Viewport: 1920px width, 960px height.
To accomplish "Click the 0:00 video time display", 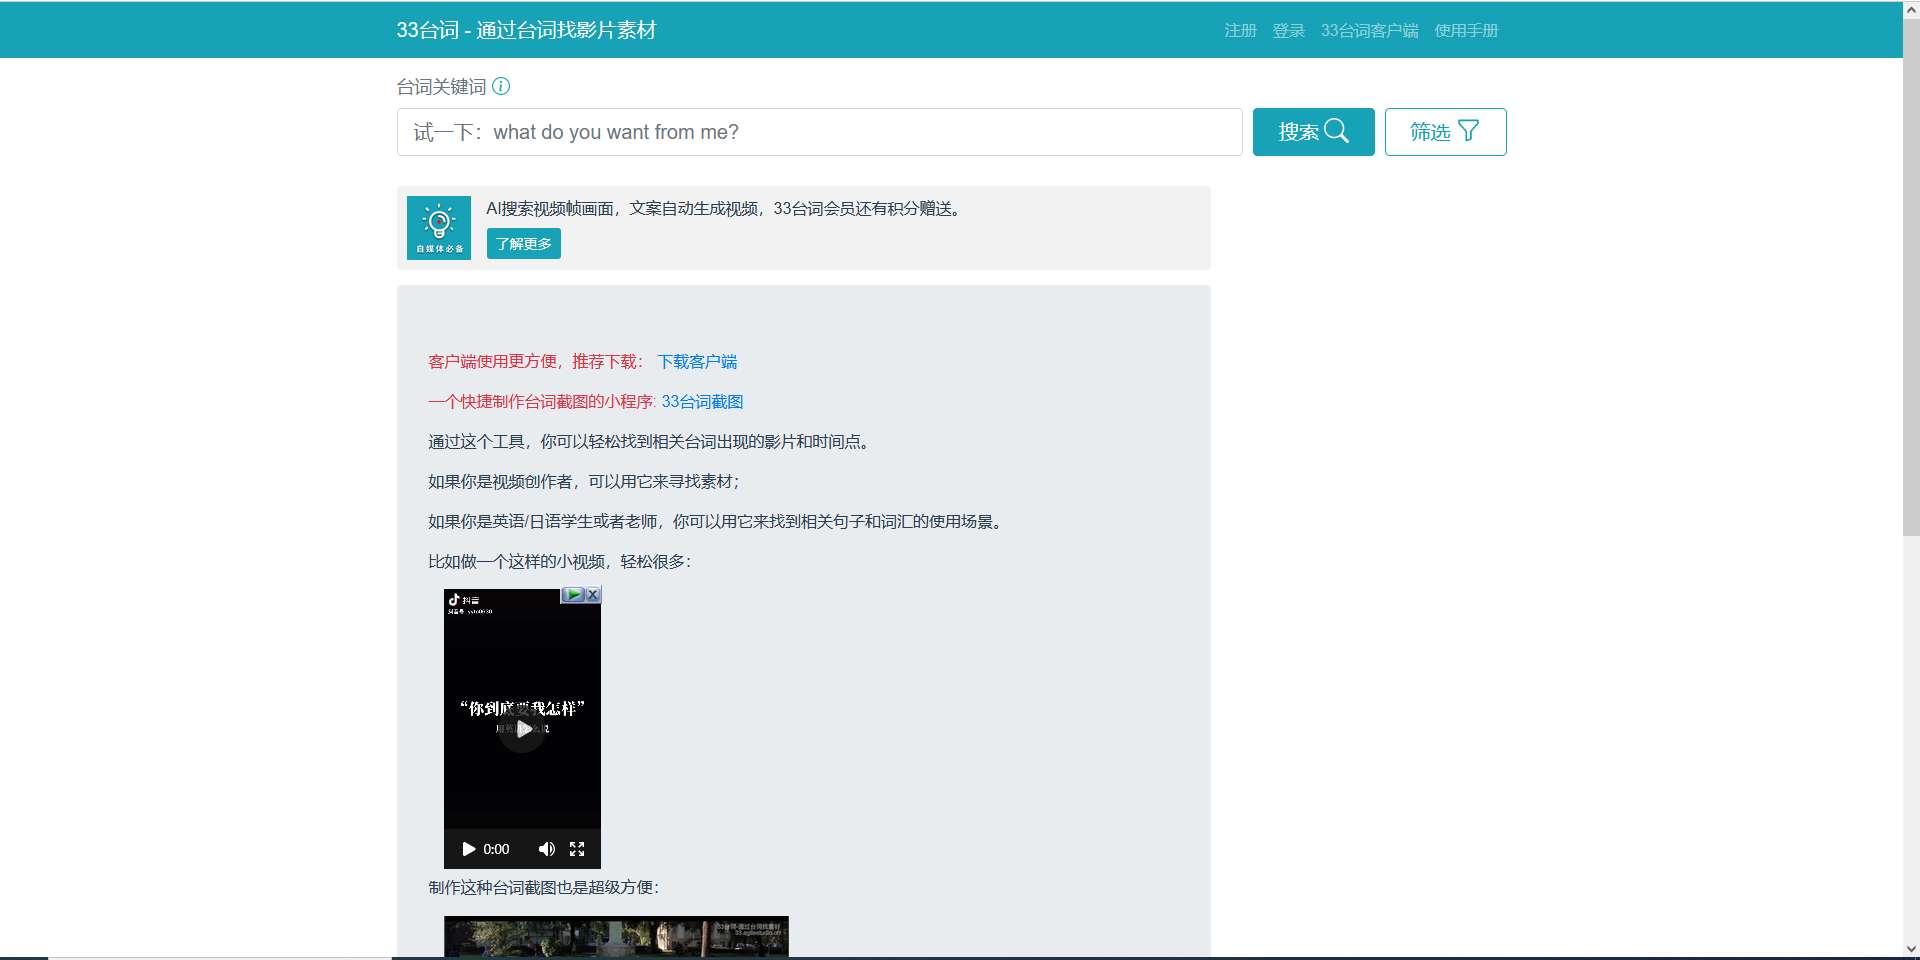I will pos(496,849).
